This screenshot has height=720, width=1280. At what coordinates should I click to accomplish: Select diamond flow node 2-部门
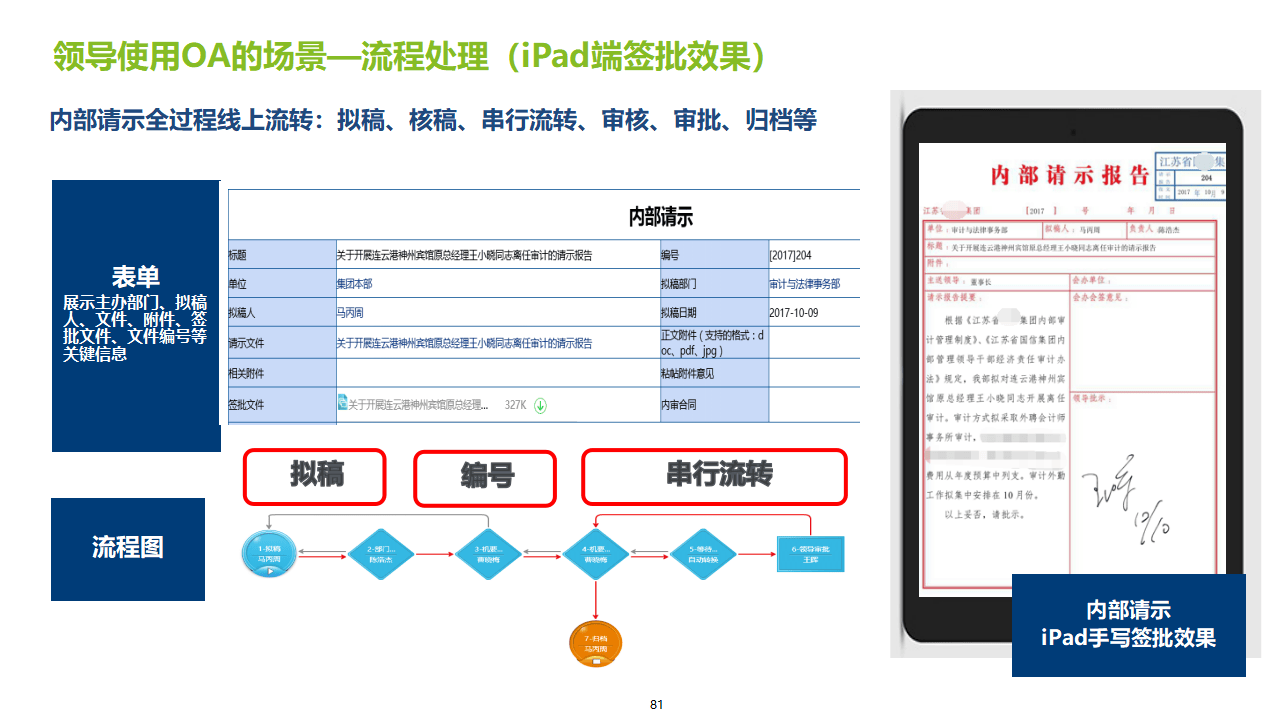(381, 554)
